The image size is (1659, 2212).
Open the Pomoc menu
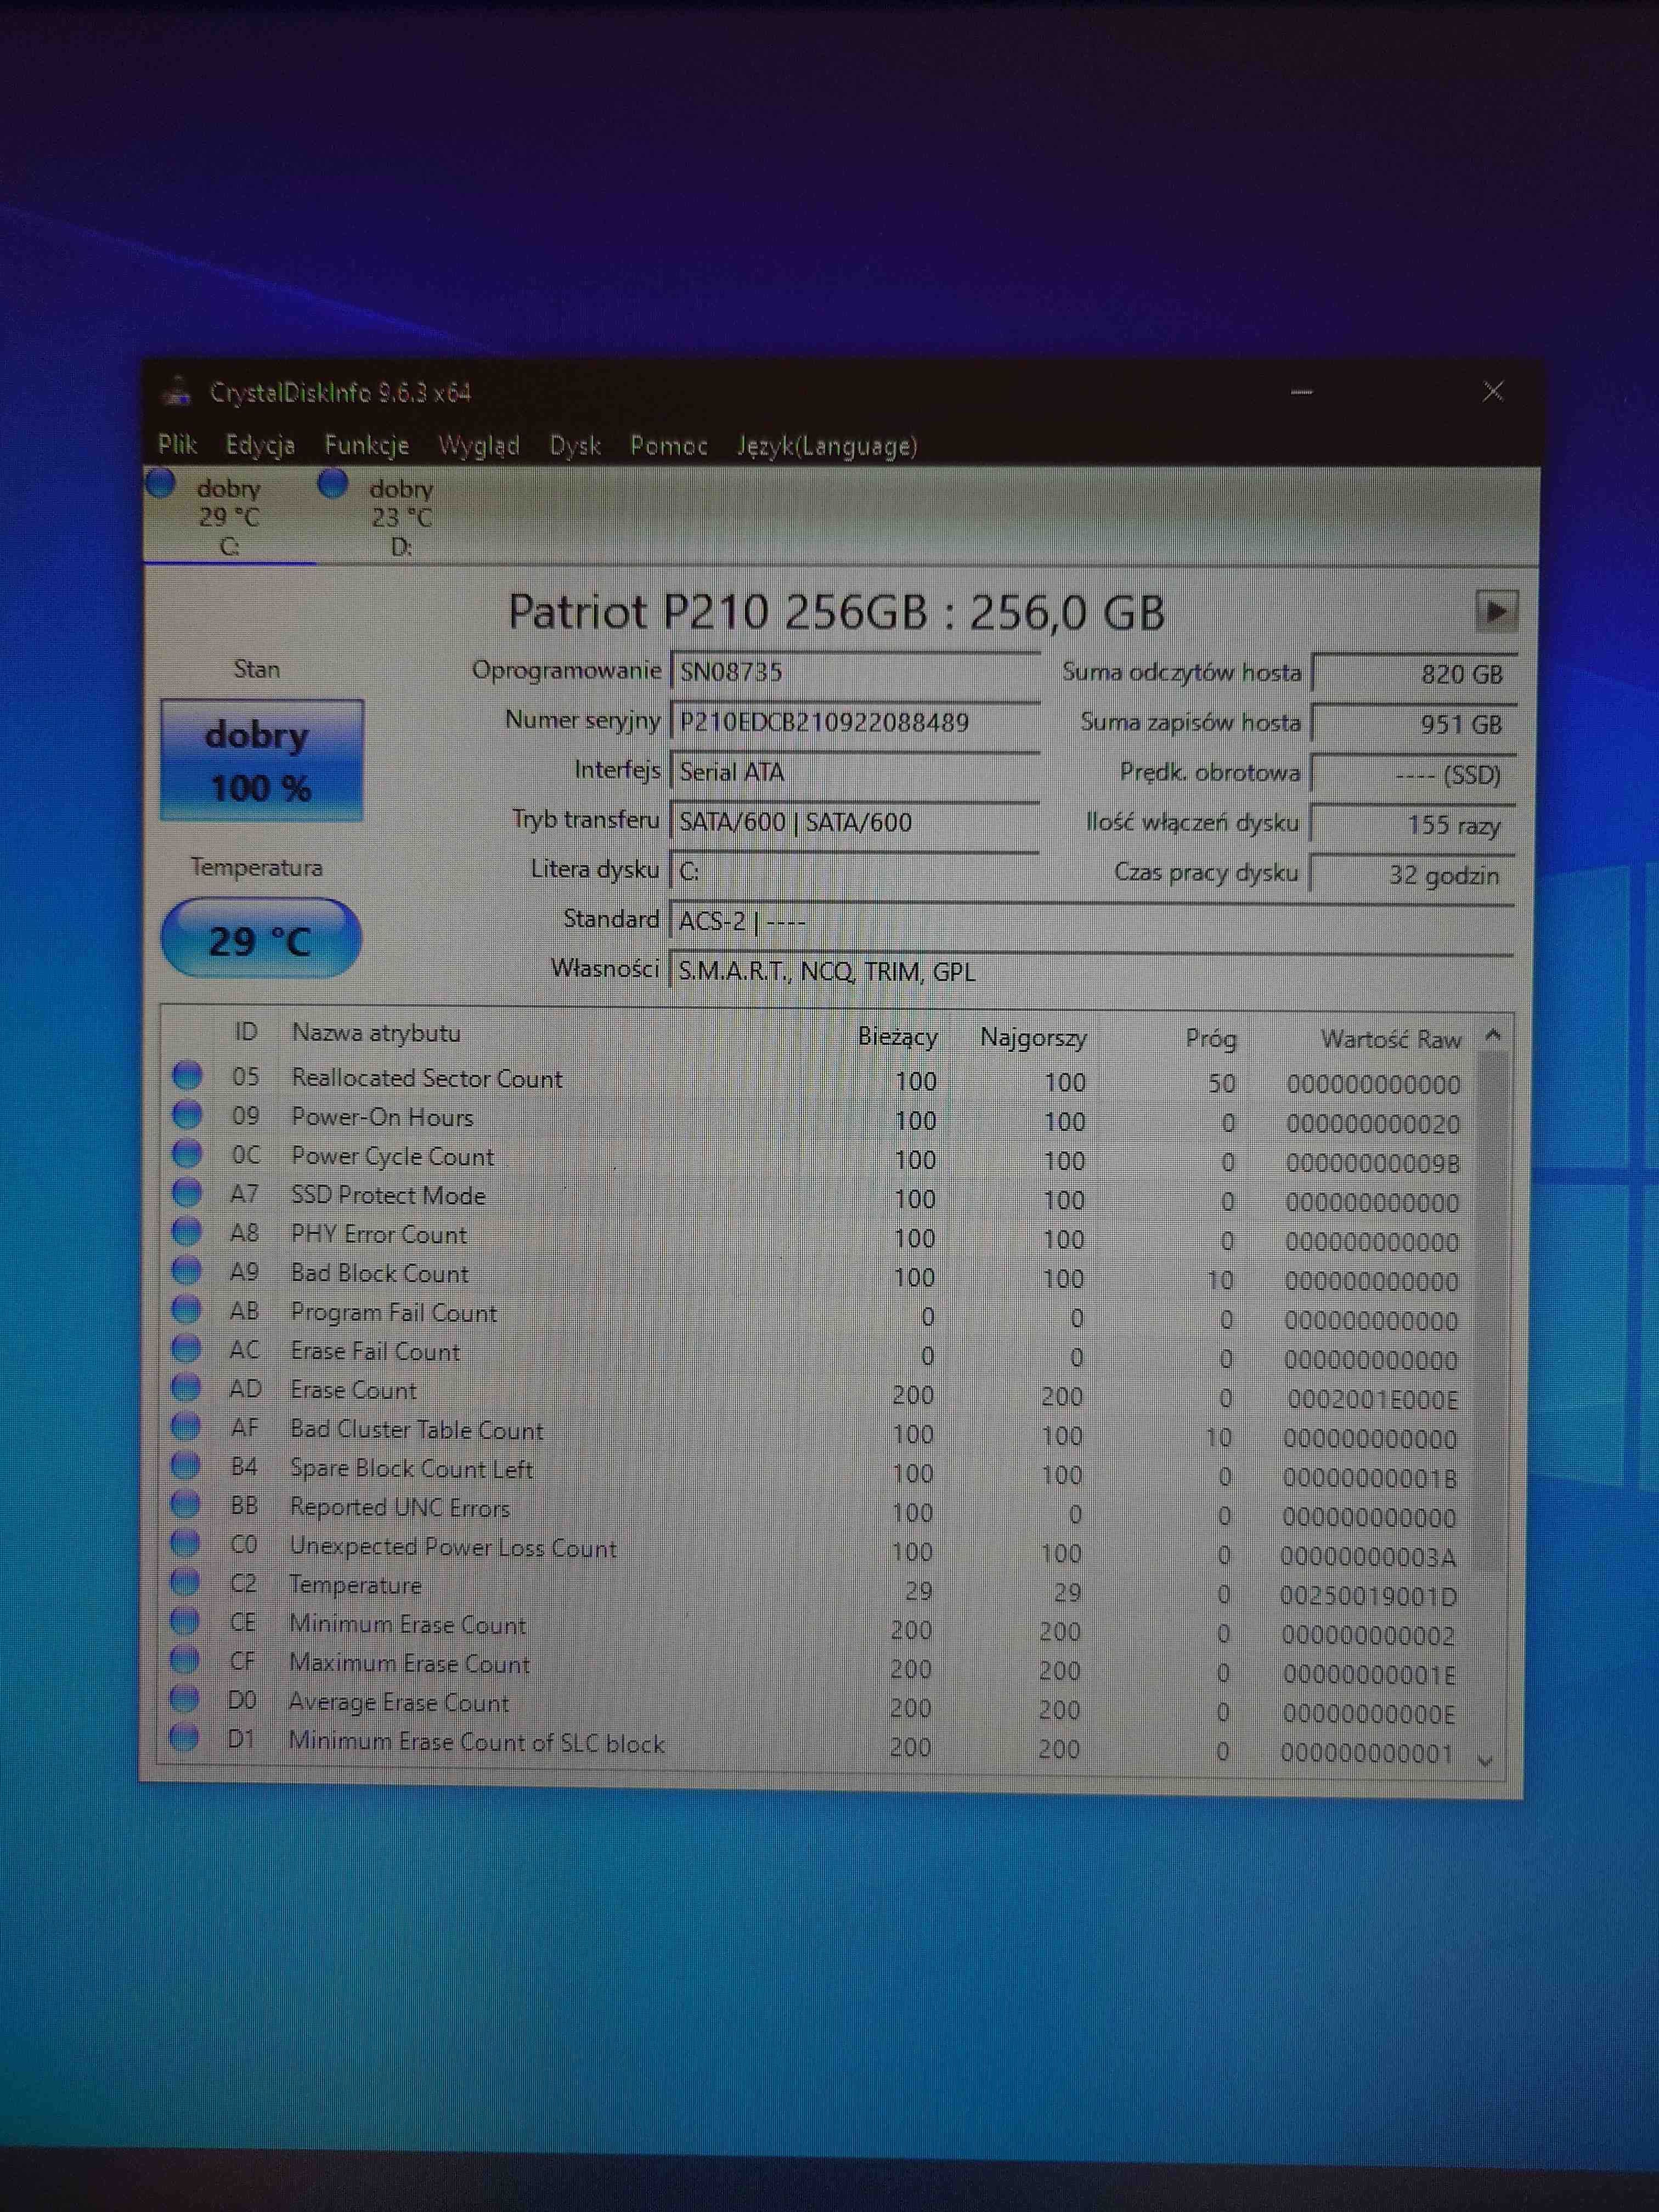tap(668, 446)
